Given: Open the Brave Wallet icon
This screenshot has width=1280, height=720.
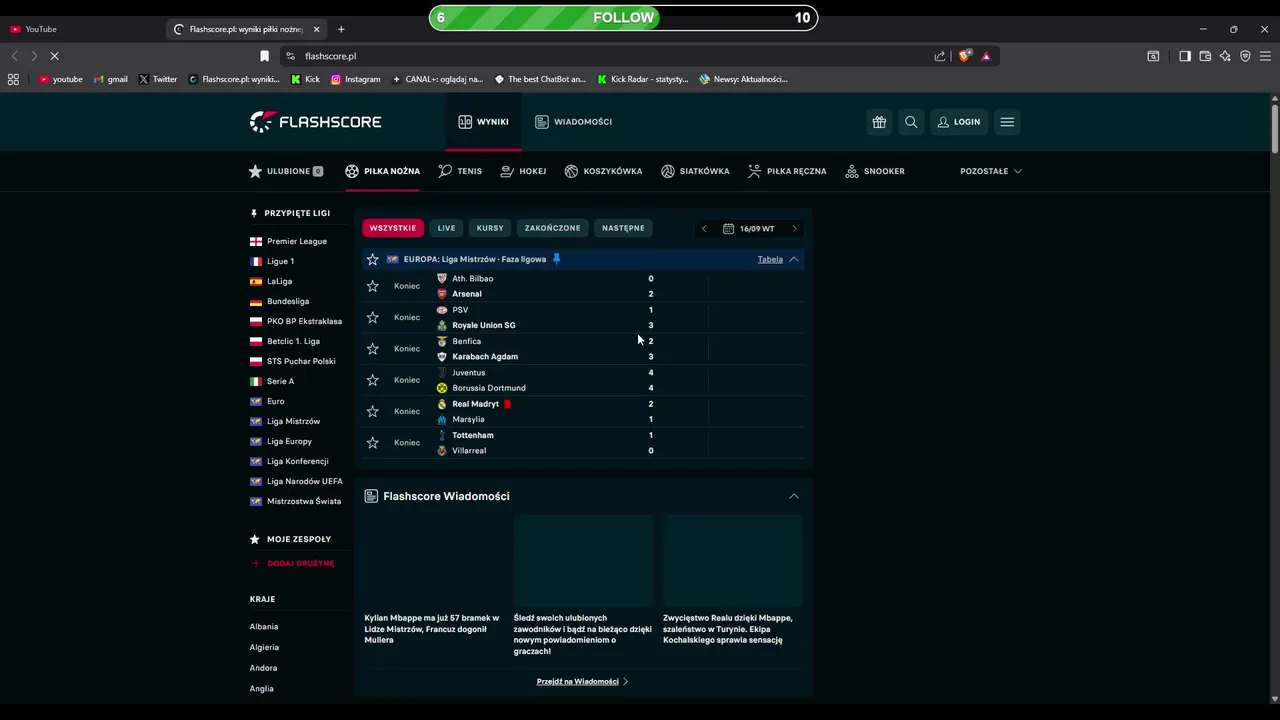Looking at the screenshot, I should 1205,56.
